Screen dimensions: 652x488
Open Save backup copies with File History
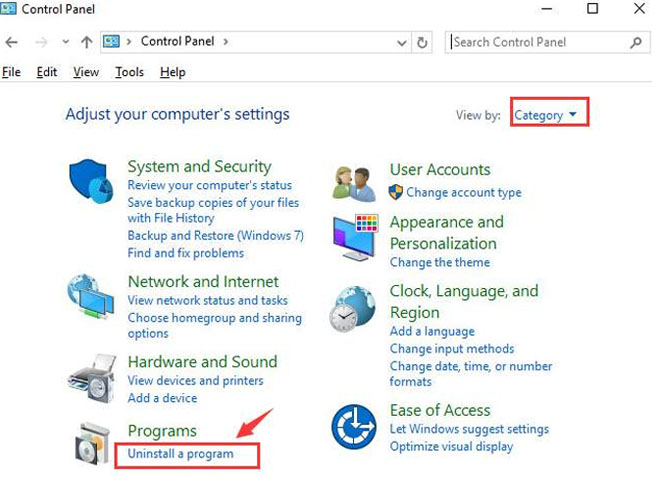(213, 210)
